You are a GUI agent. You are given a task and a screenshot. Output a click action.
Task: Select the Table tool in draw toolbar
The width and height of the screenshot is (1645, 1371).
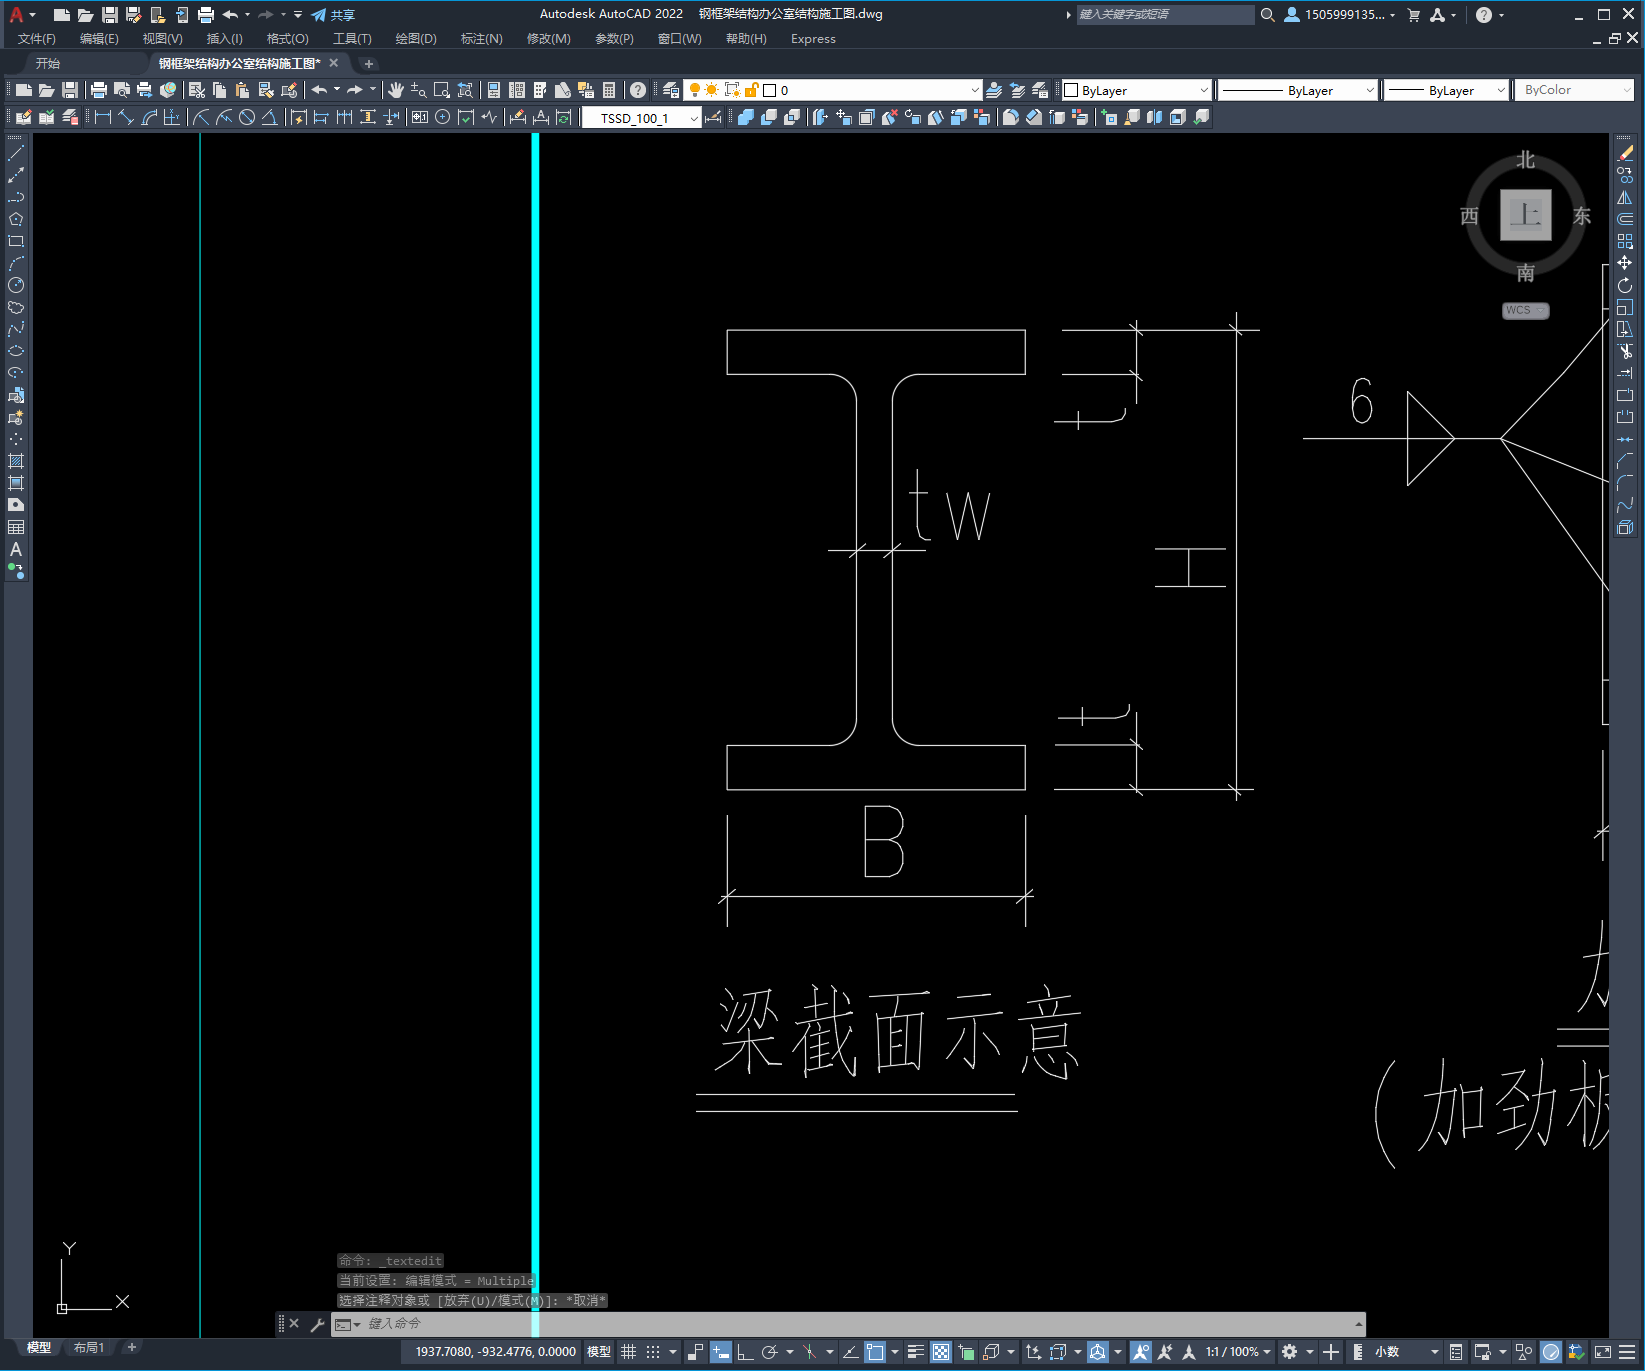(x=16, y=527)
